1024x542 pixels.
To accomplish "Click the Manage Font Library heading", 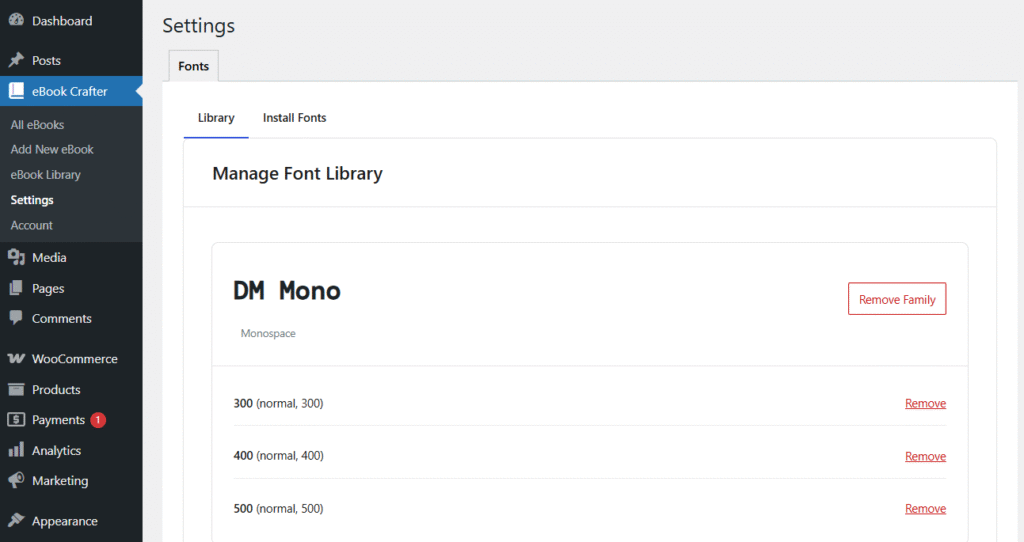I will (x=297, y=174).
